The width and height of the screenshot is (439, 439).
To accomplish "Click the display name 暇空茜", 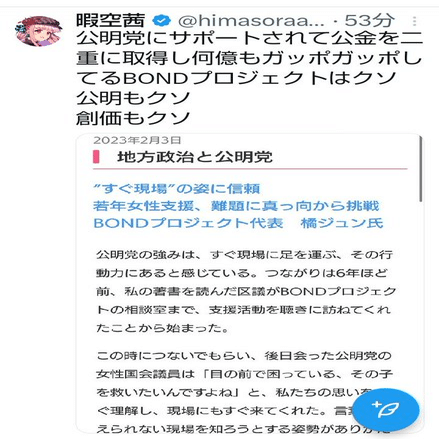I will pos(110,20).
